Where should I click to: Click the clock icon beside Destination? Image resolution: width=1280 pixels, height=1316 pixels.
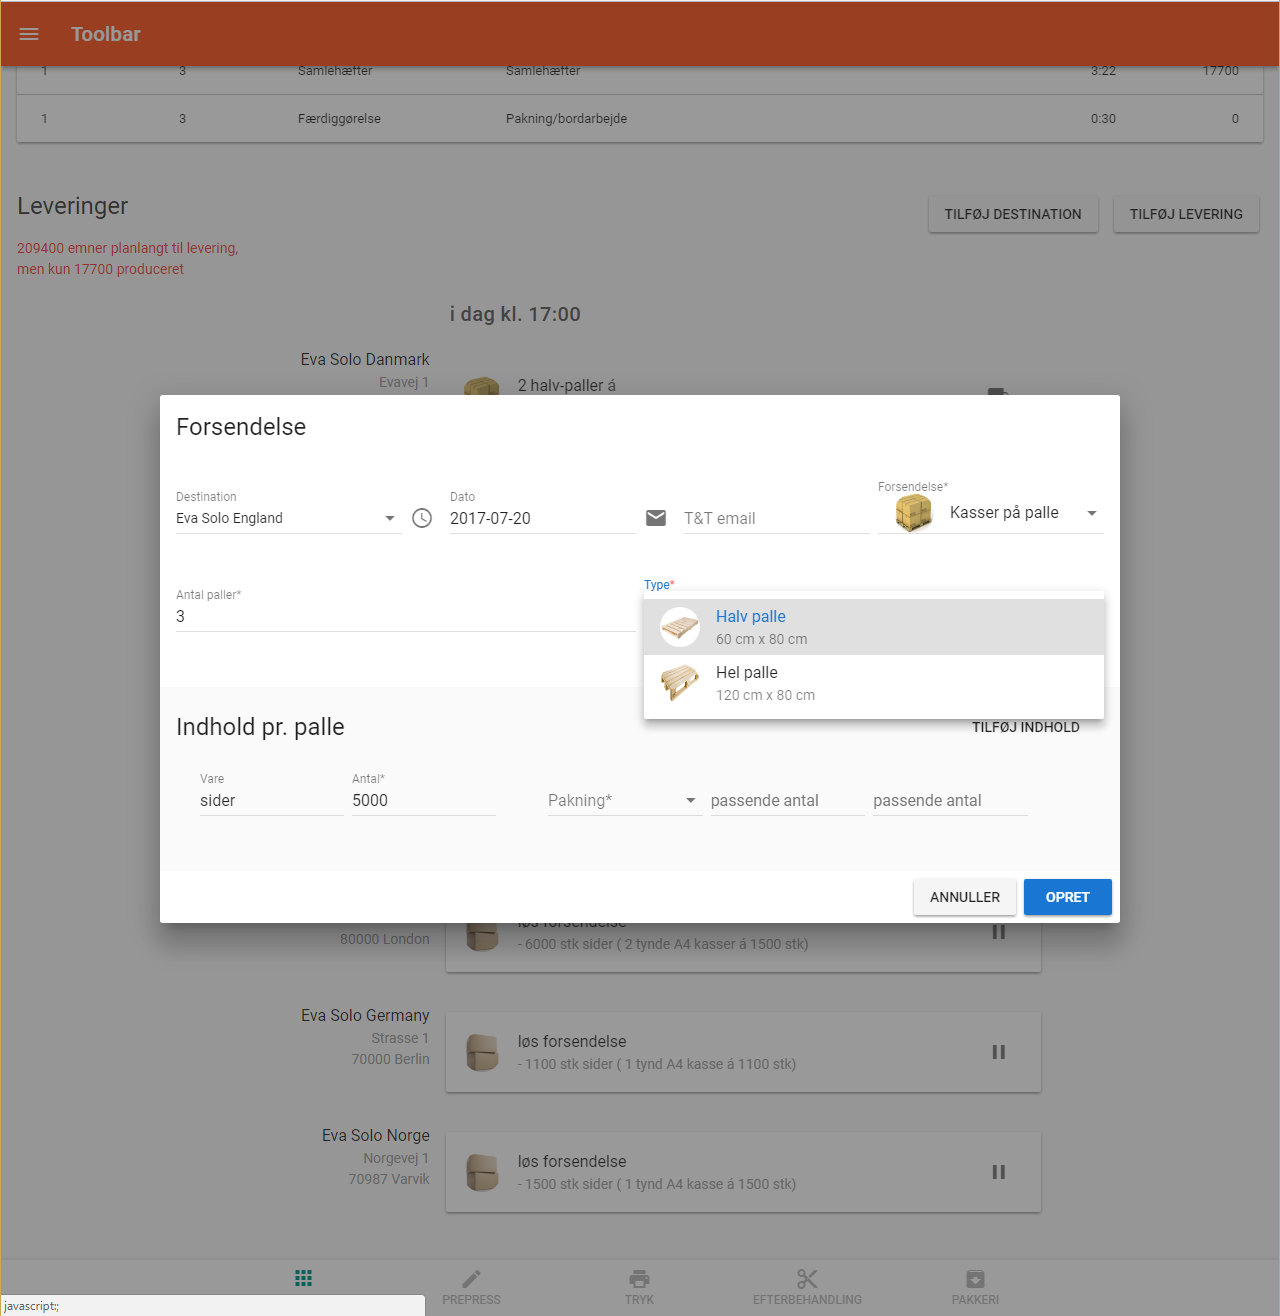[x=422, y=518]
